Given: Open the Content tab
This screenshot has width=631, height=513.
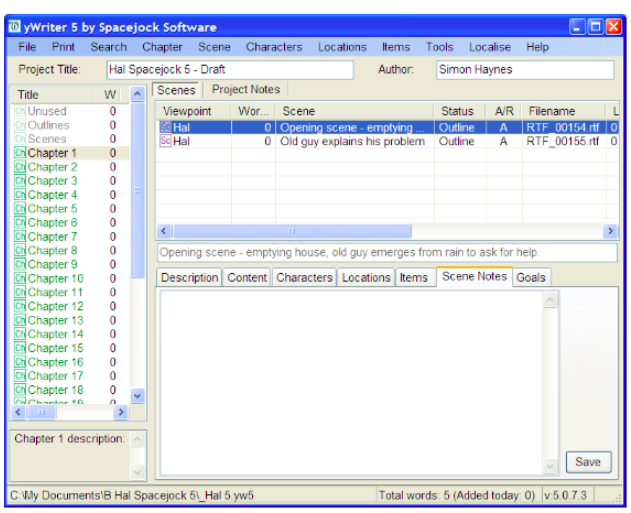Looking at the screenshot, I should [x=246, y=277].
